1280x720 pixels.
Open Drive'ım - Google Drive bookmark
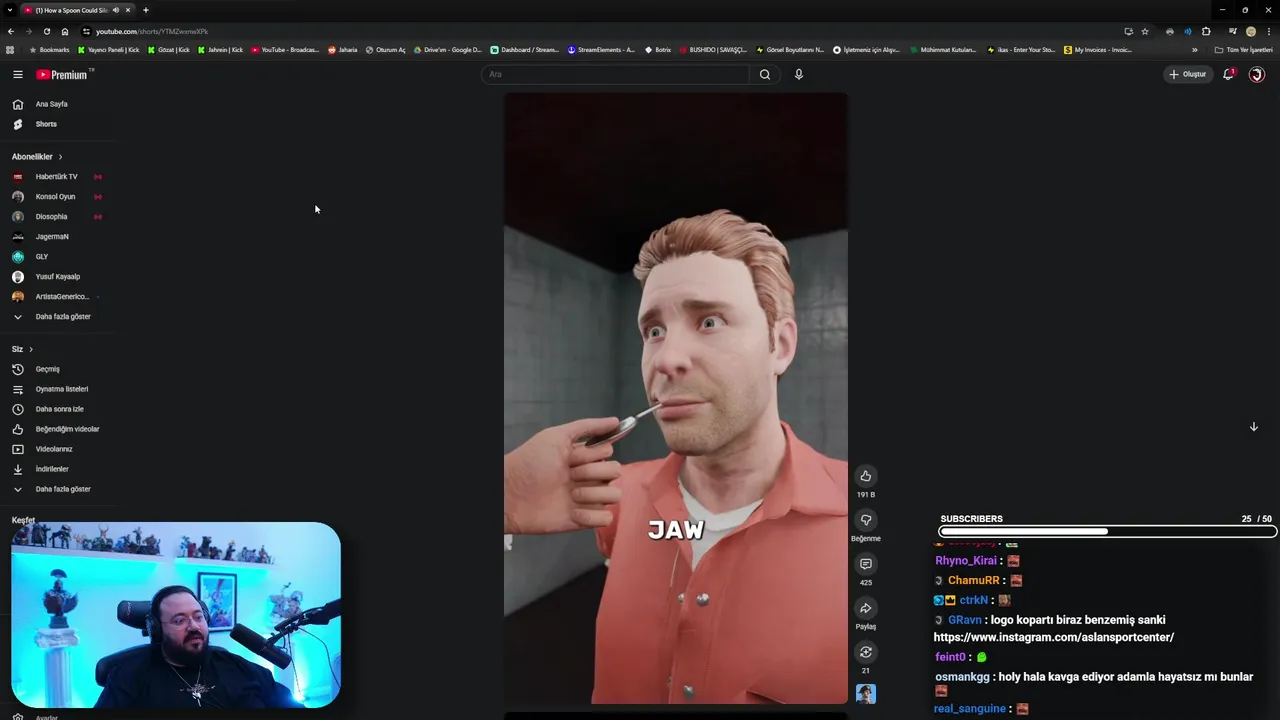click(448, 50)
